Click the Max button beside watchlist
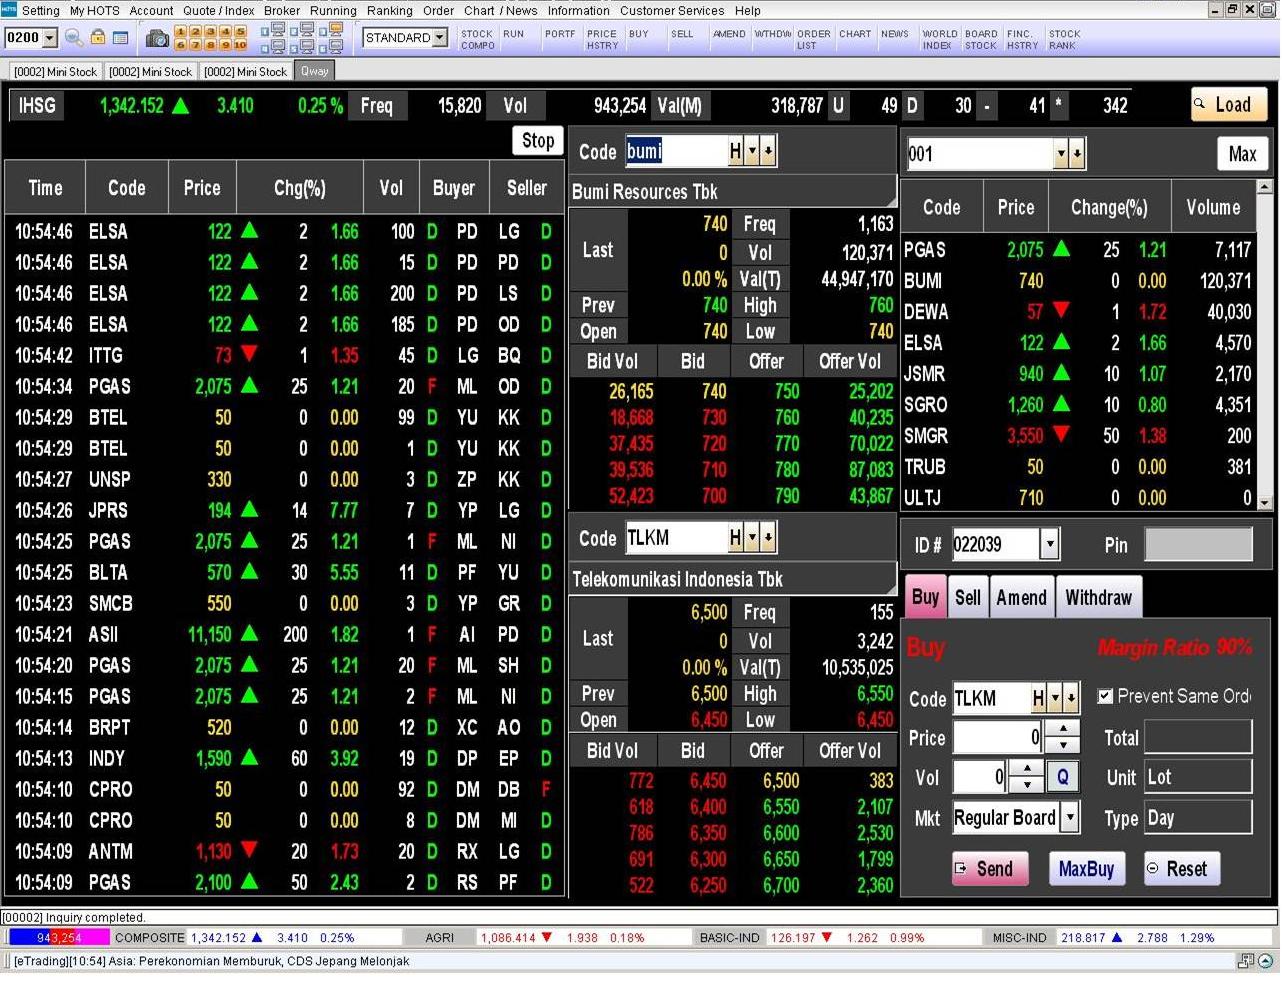 tap(1242, 154)
